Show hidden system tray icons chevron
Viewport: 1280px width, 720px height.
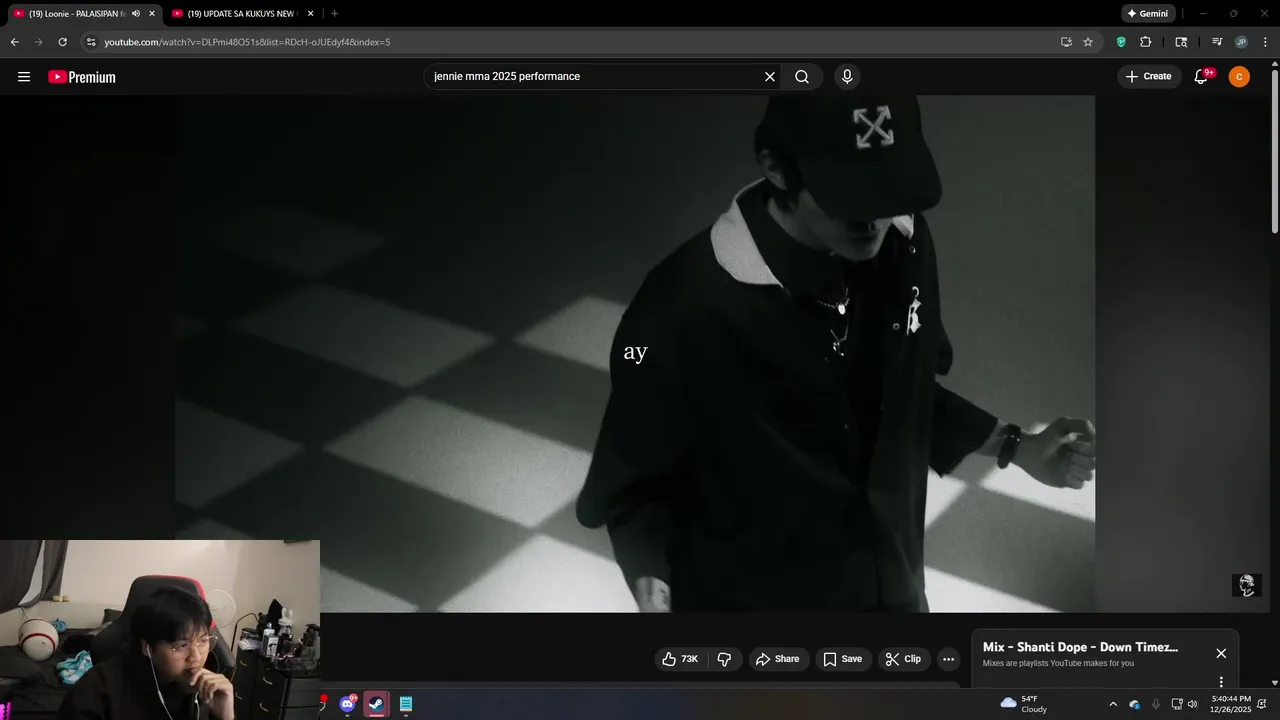[x=1113, y=704]
